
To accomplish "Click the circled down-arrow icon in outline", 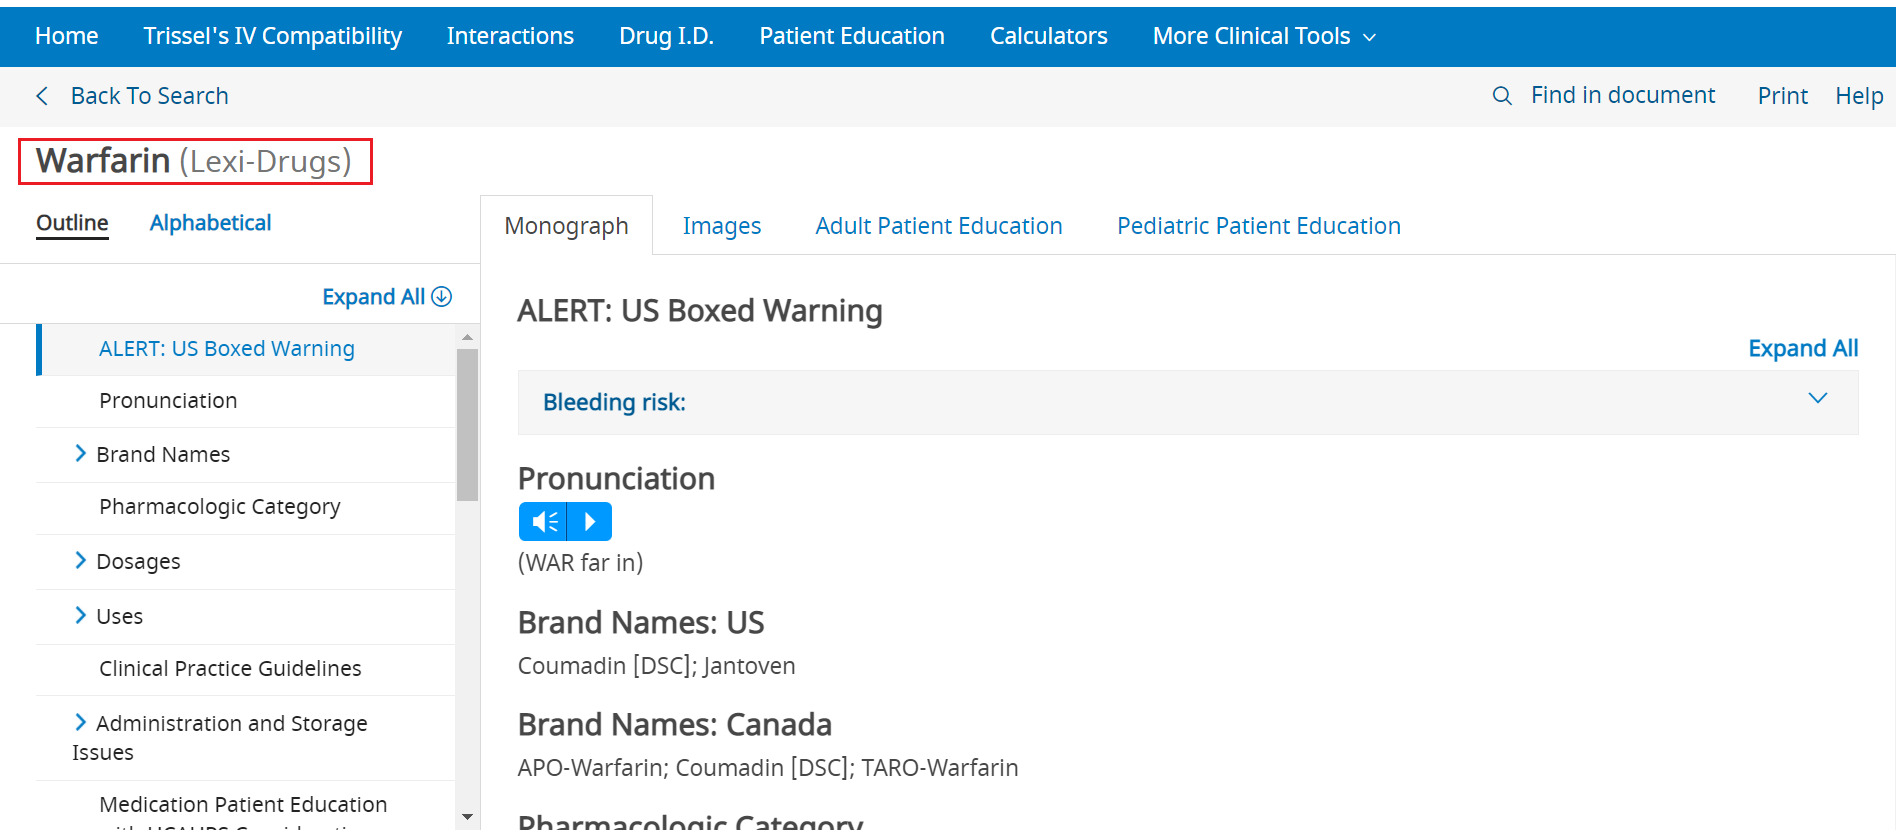I will (x=442, y=297).
